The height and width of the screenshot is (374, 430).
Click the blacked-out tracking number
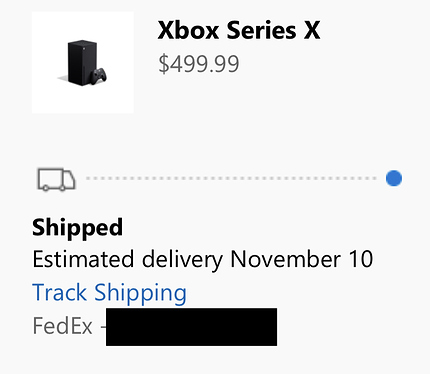(191, 327)
